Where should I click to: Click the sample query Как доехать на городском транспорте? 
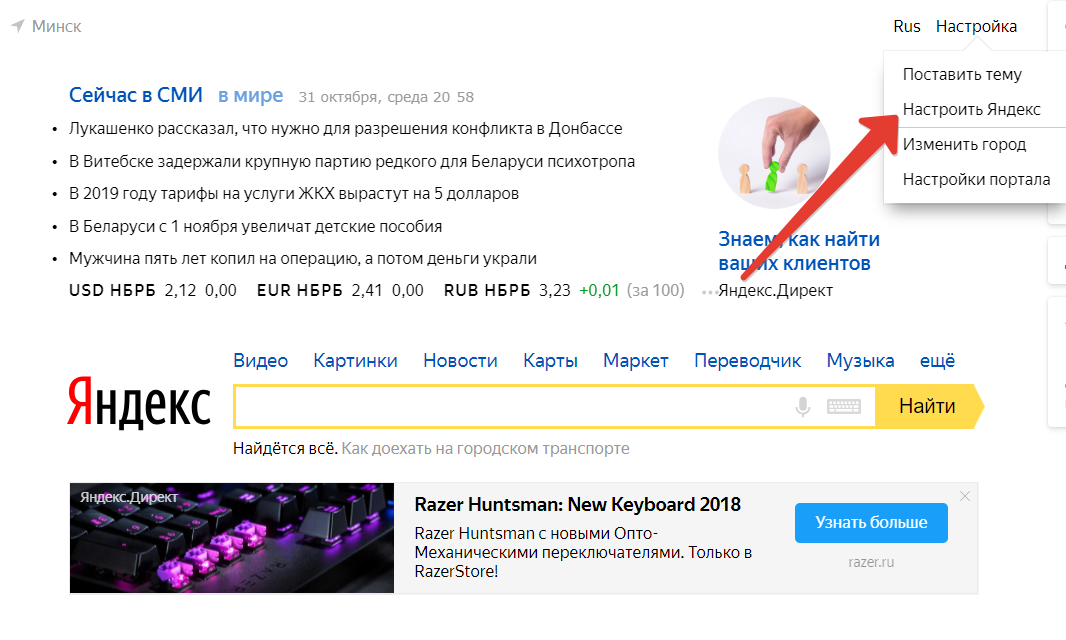(x=485, y=449)
